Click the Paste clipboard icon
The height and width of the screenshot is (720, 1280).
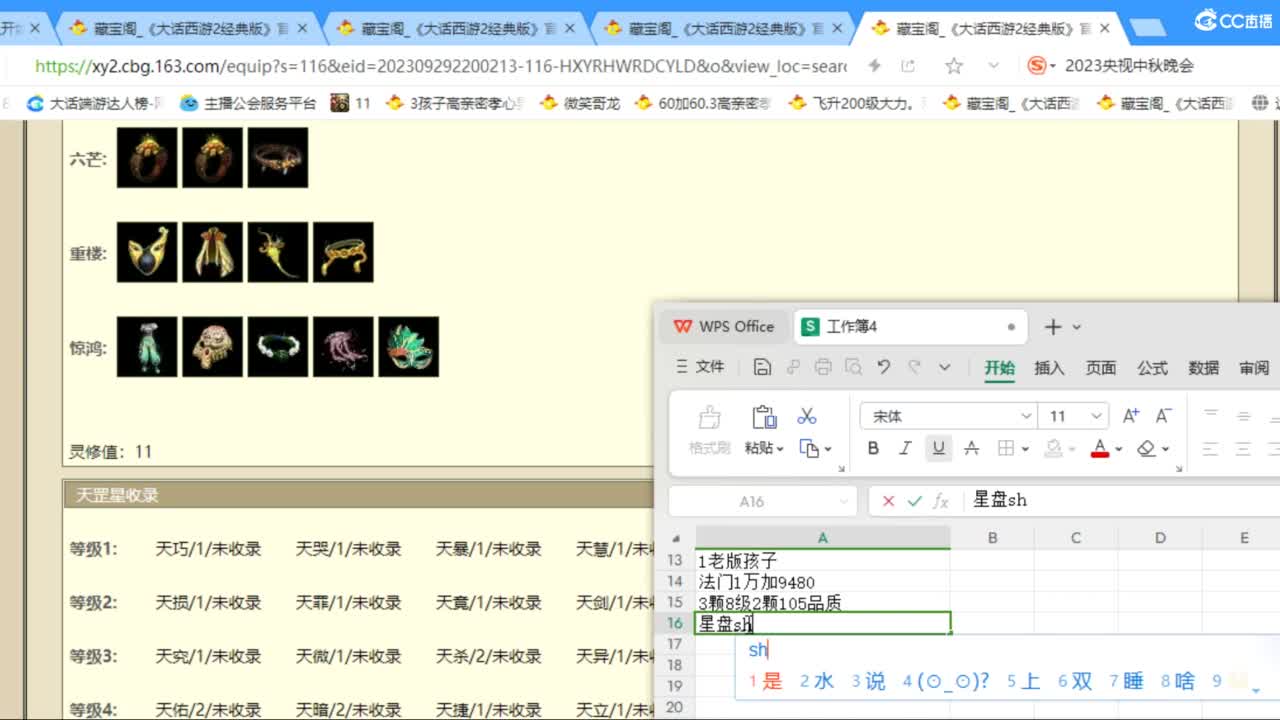point(764,417)
